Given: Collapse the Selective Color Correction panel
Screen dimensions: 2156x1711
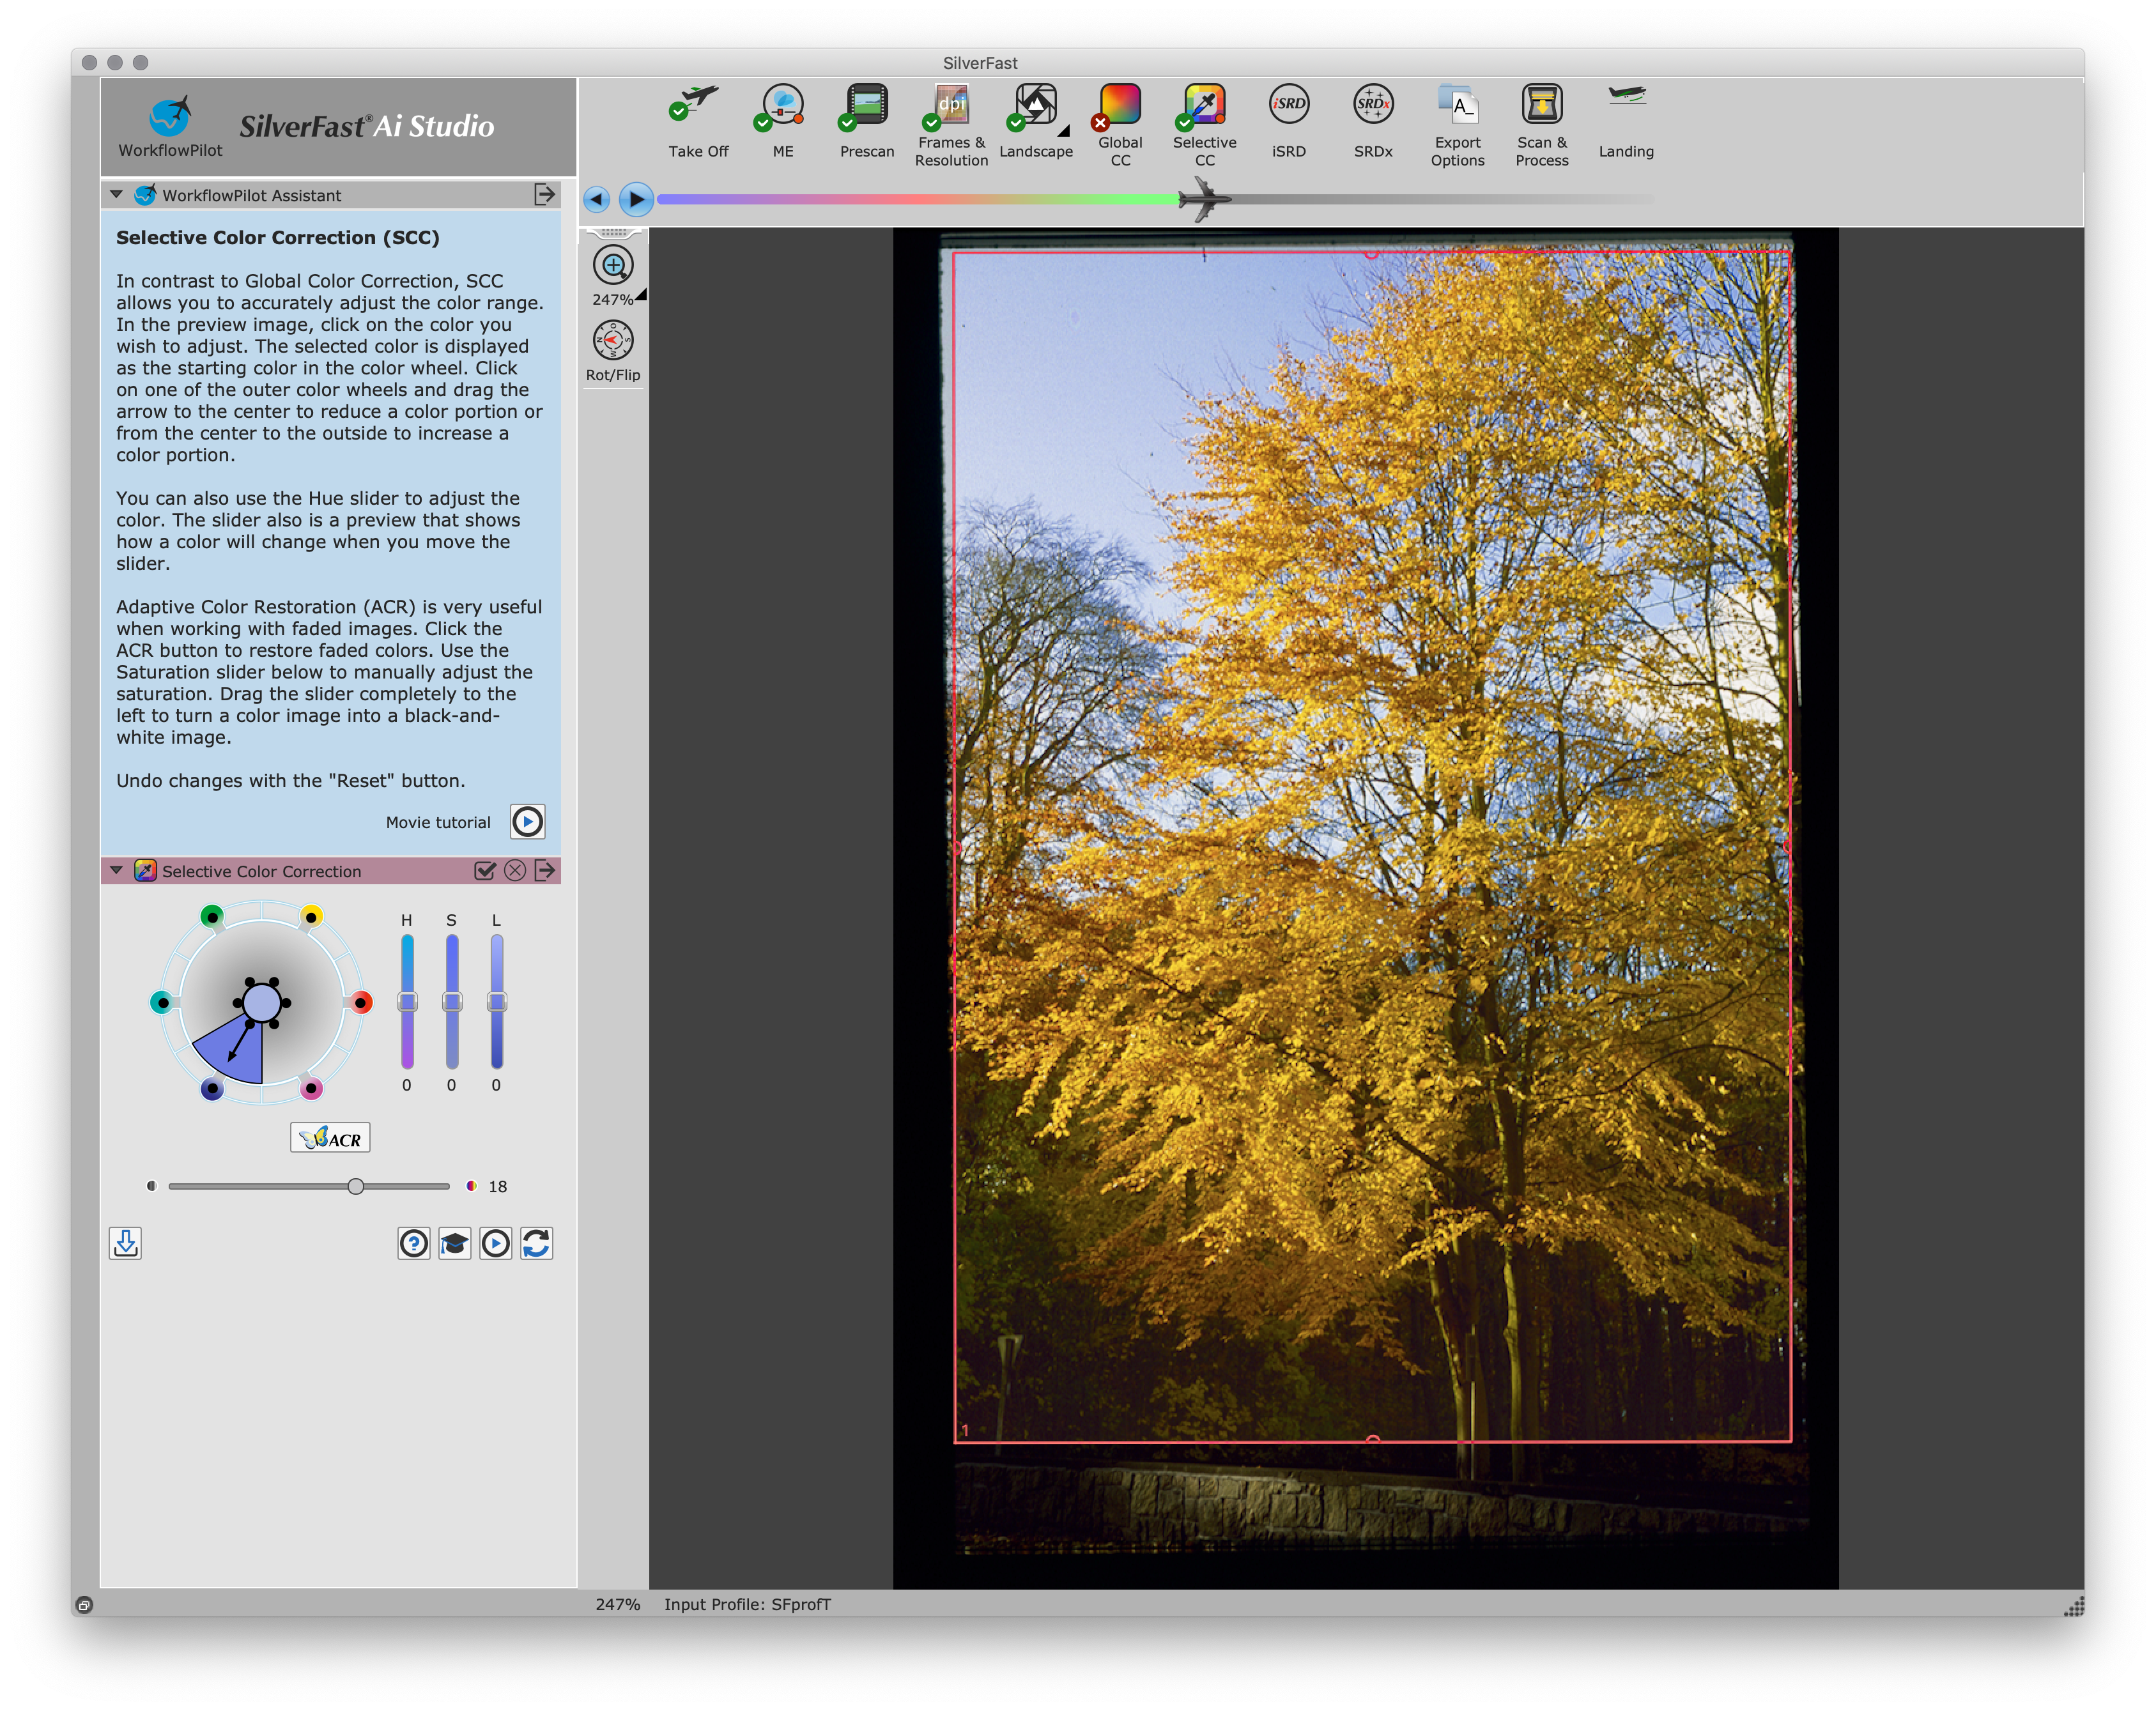Looking at the screenshot, I should point(117,871).
